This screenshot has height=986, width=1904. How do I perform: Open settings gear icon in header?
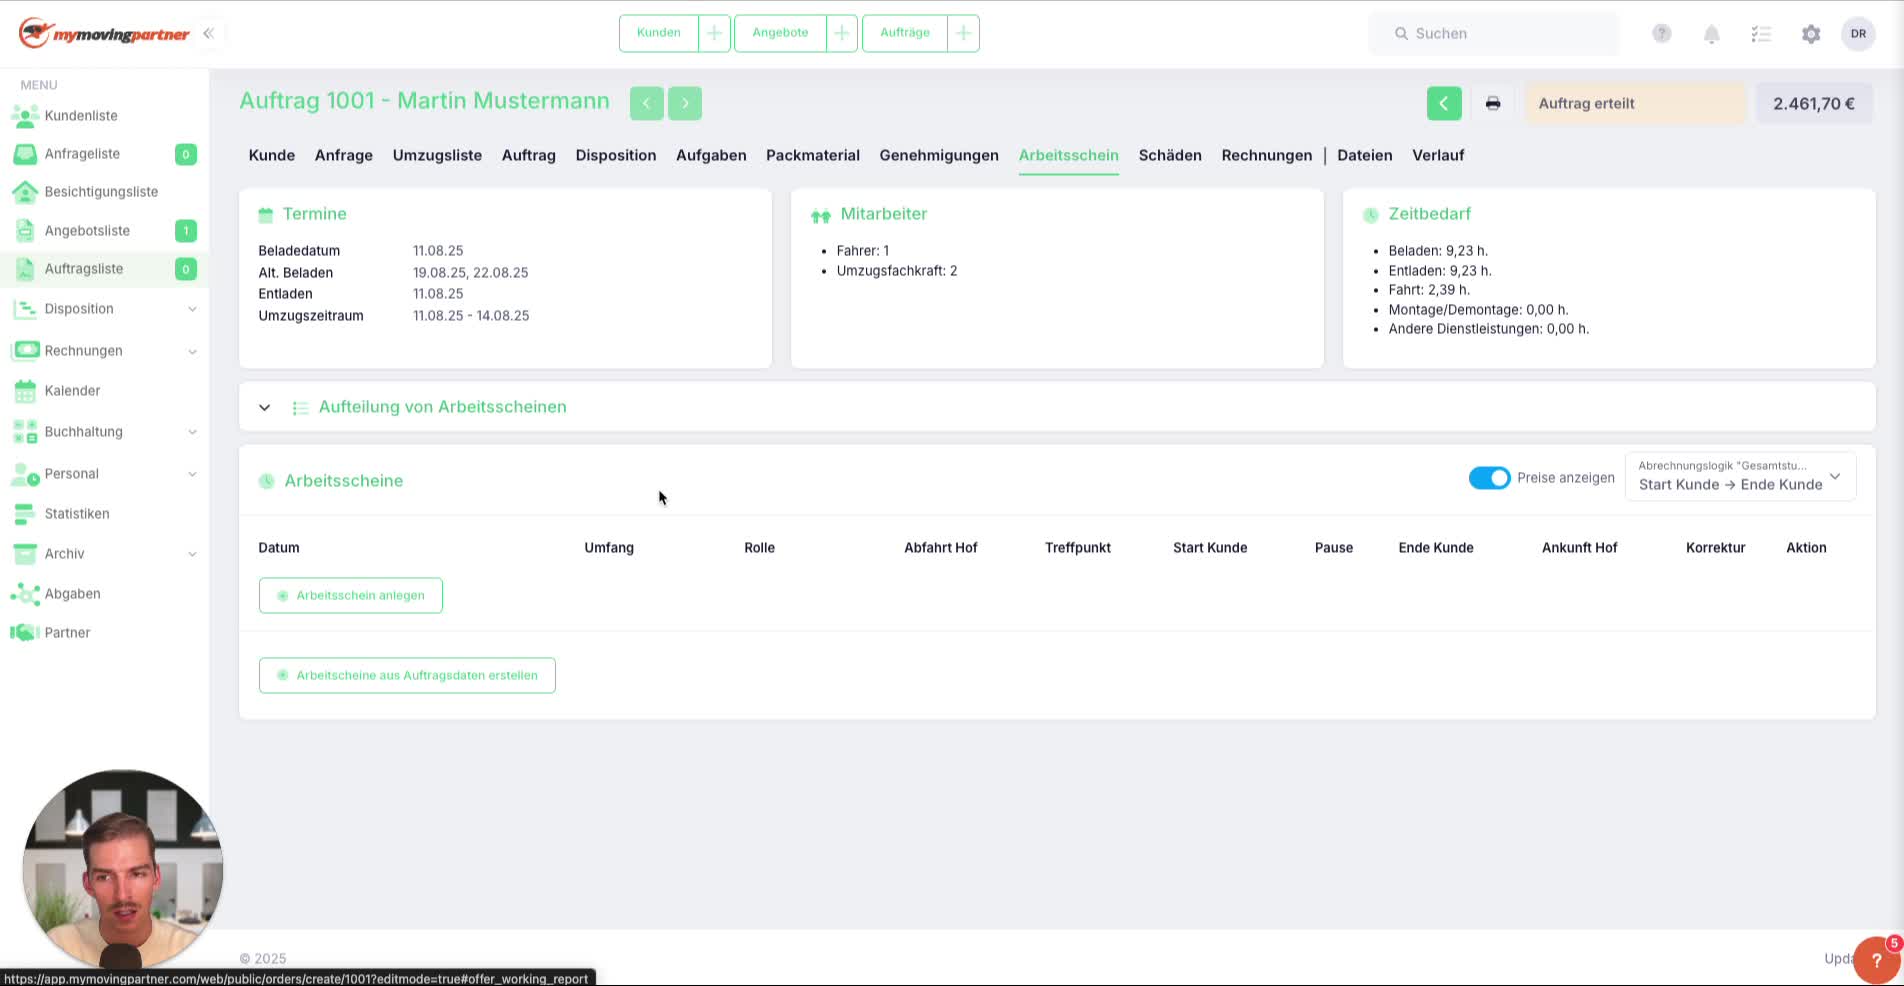tap(1811, 34)
